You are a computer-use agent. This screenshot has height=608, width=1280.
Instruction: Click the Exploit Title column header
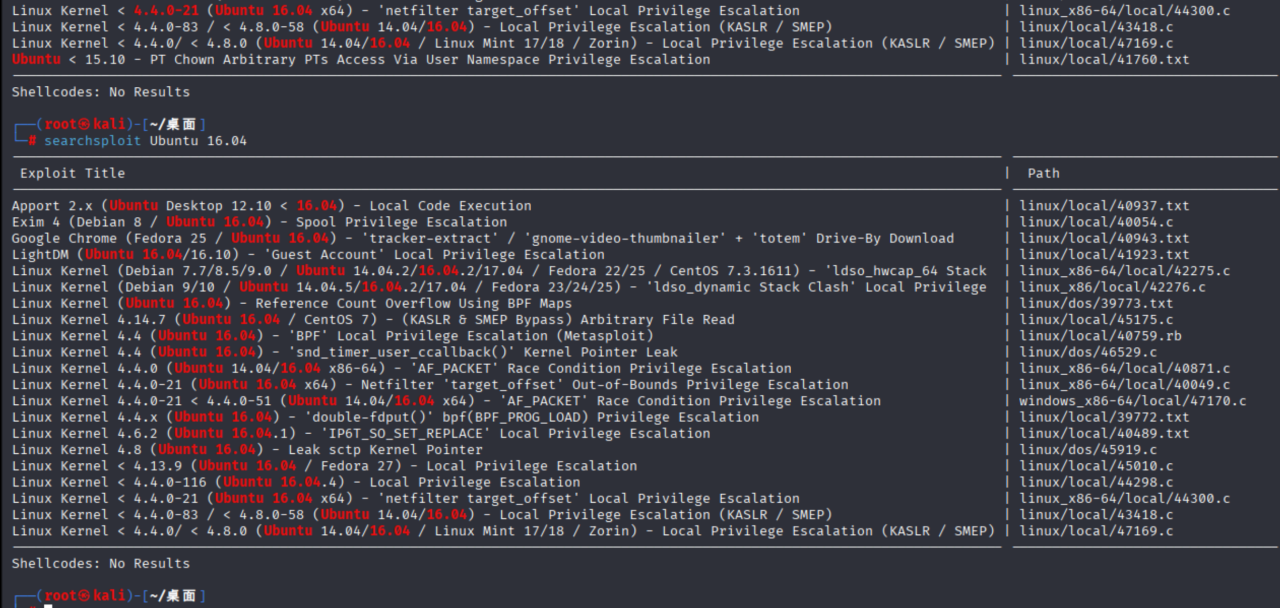[72, 173]
